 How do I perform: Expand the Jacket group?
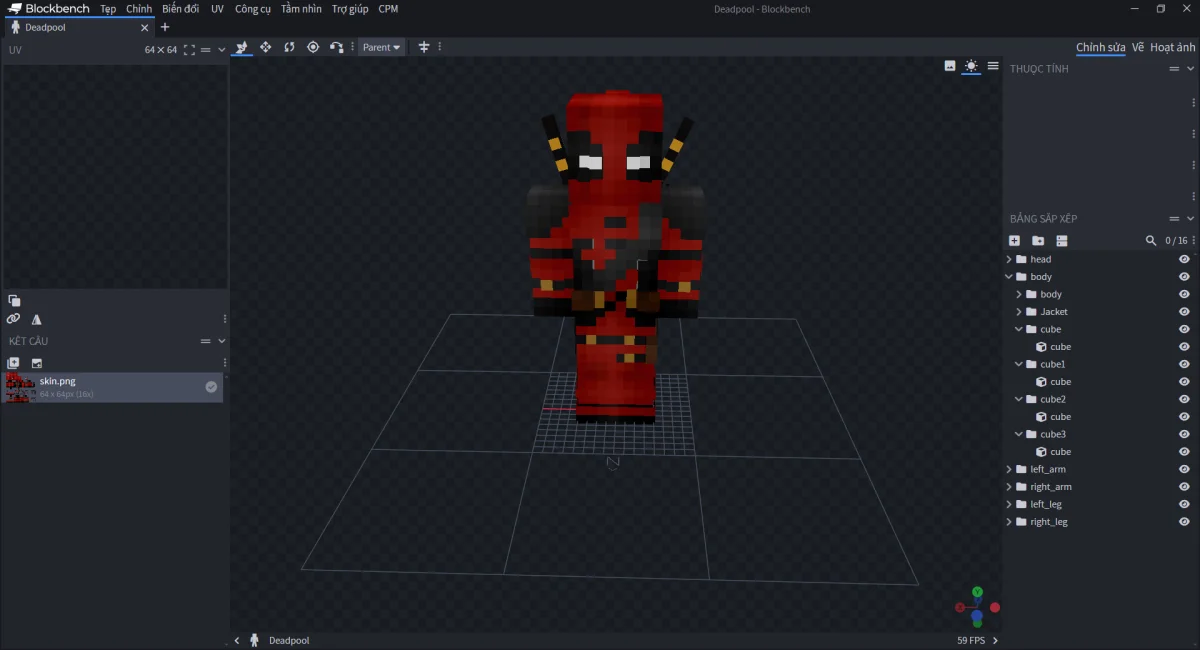tap(1019, 312)
